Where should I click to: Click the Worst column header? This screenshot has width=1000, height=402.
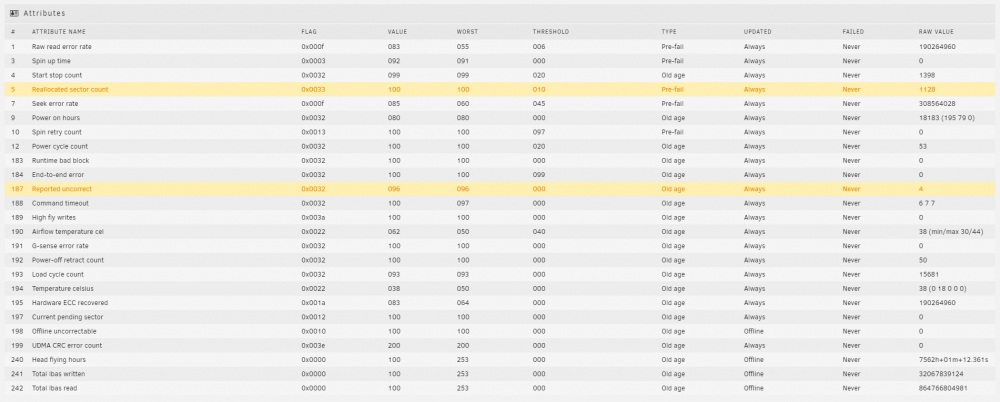point(467,32)
